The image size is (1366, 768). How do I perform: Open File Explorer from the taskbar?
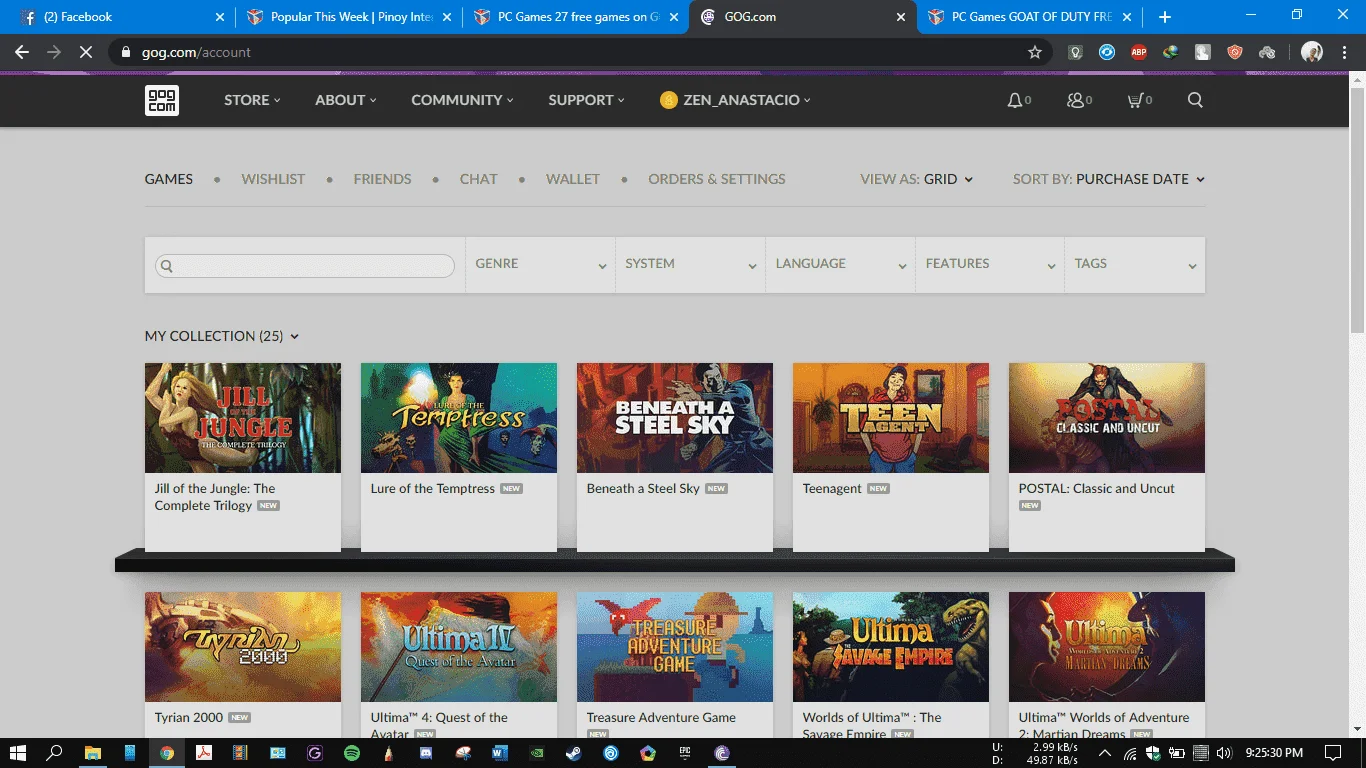(93, 753)
